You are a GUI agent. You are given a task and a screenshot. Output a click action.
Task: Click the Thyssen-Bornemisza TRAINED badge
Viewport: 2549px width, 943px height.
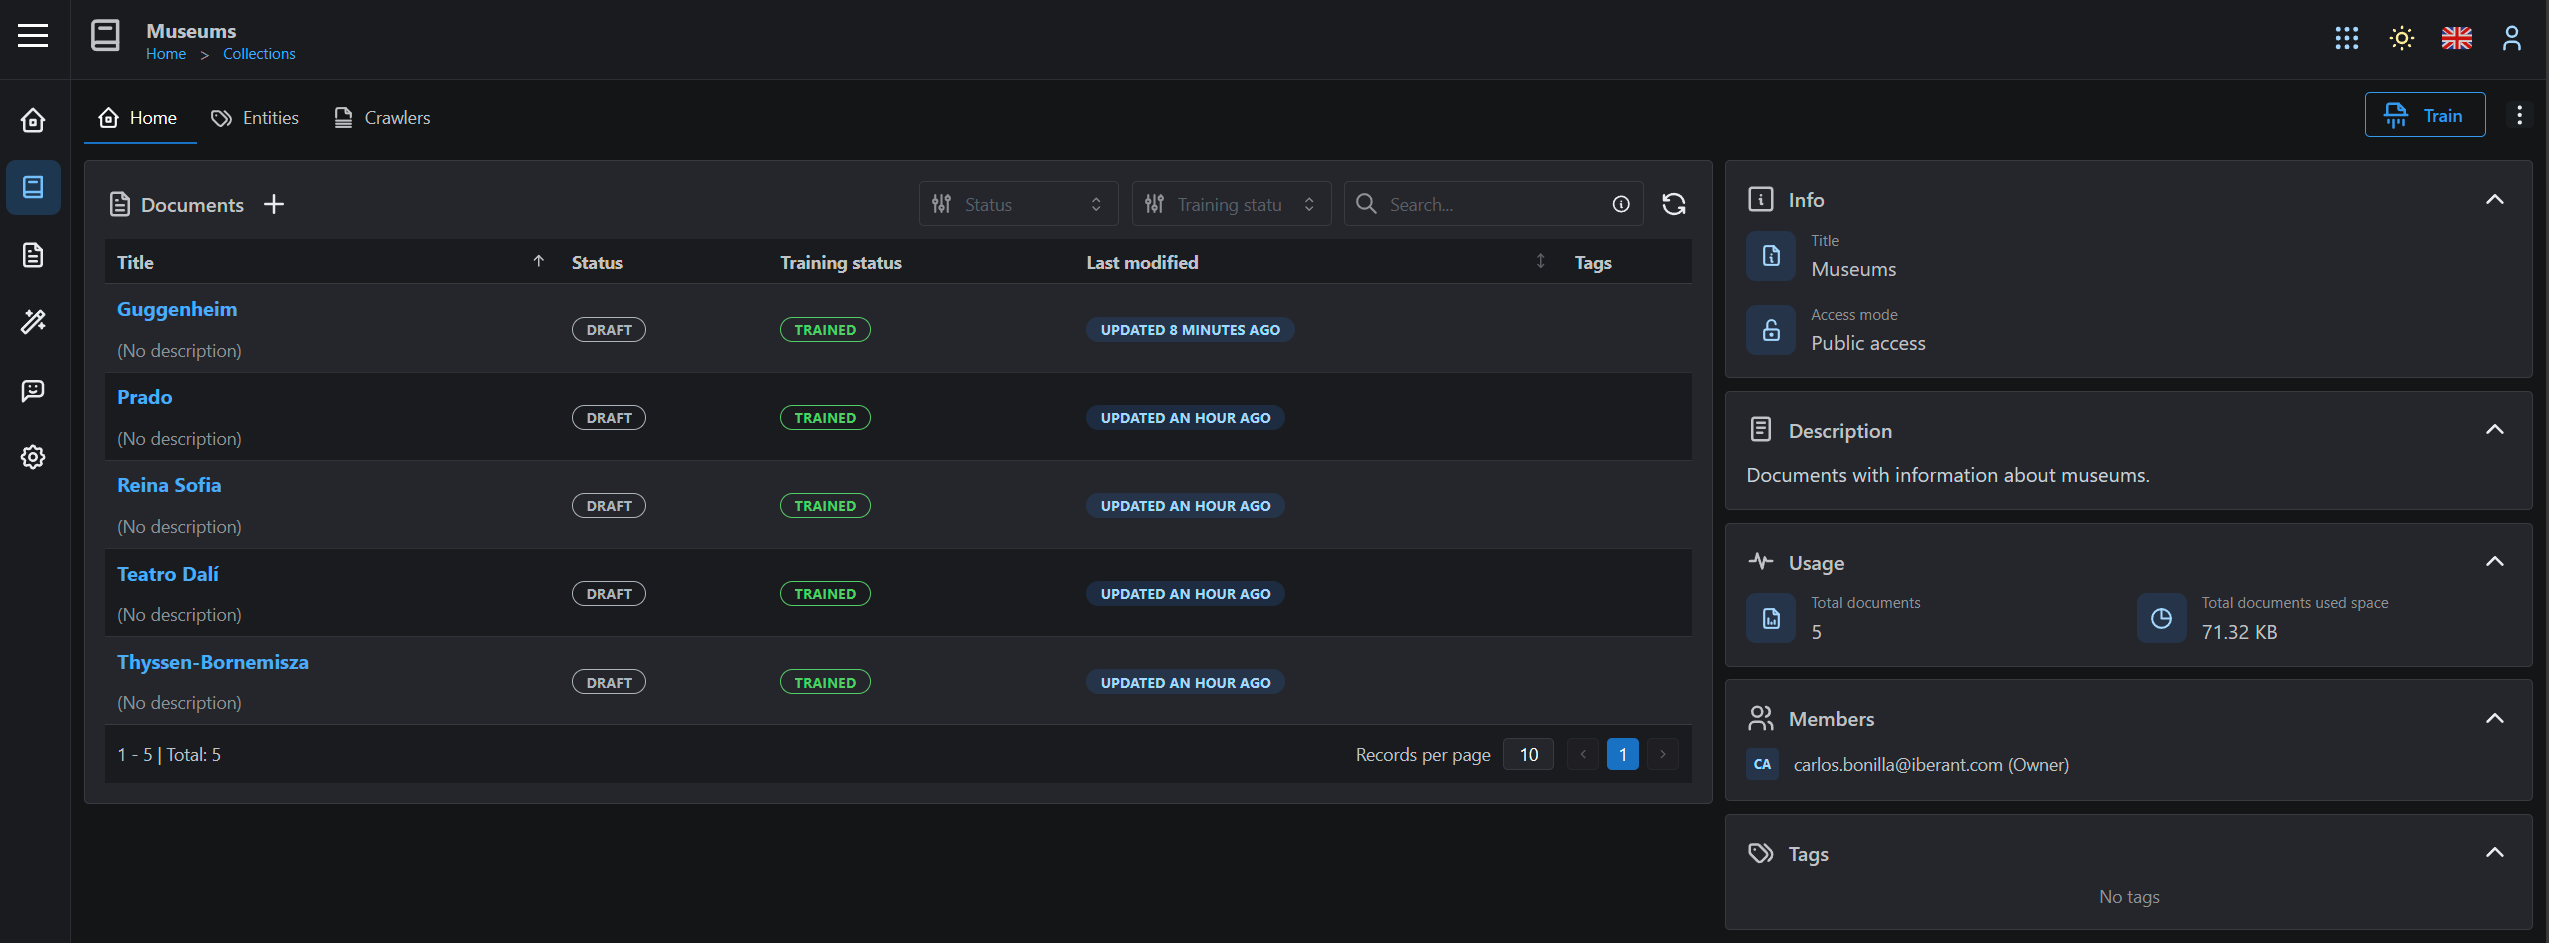(825, 682)
